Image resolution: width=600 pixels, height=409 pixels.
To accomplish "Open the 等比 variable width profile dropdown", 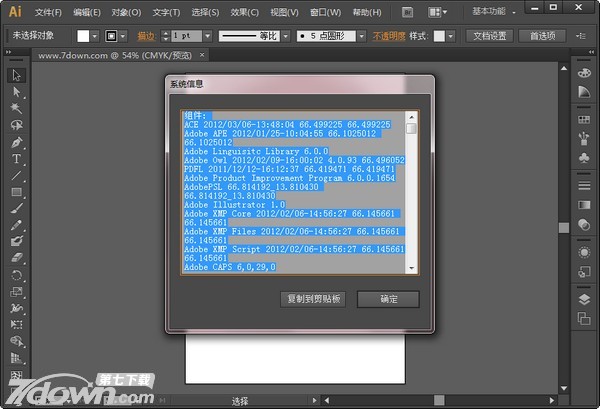I will pyautogui.click(x=285, y=36).
